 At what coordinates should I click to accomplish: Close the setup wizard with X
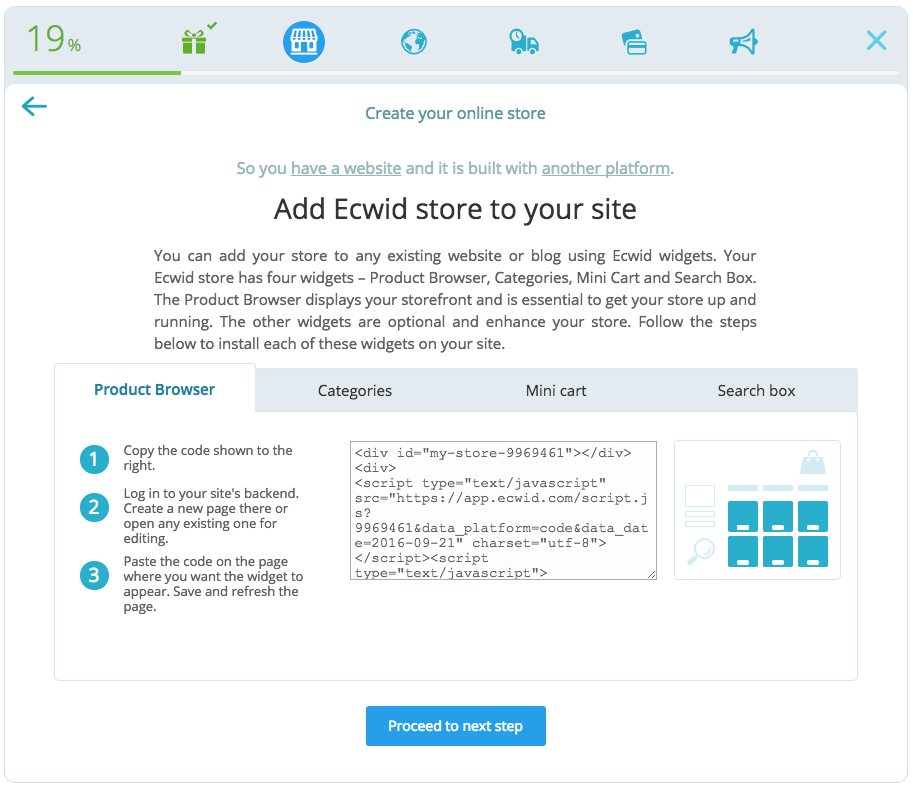(876, 41)
